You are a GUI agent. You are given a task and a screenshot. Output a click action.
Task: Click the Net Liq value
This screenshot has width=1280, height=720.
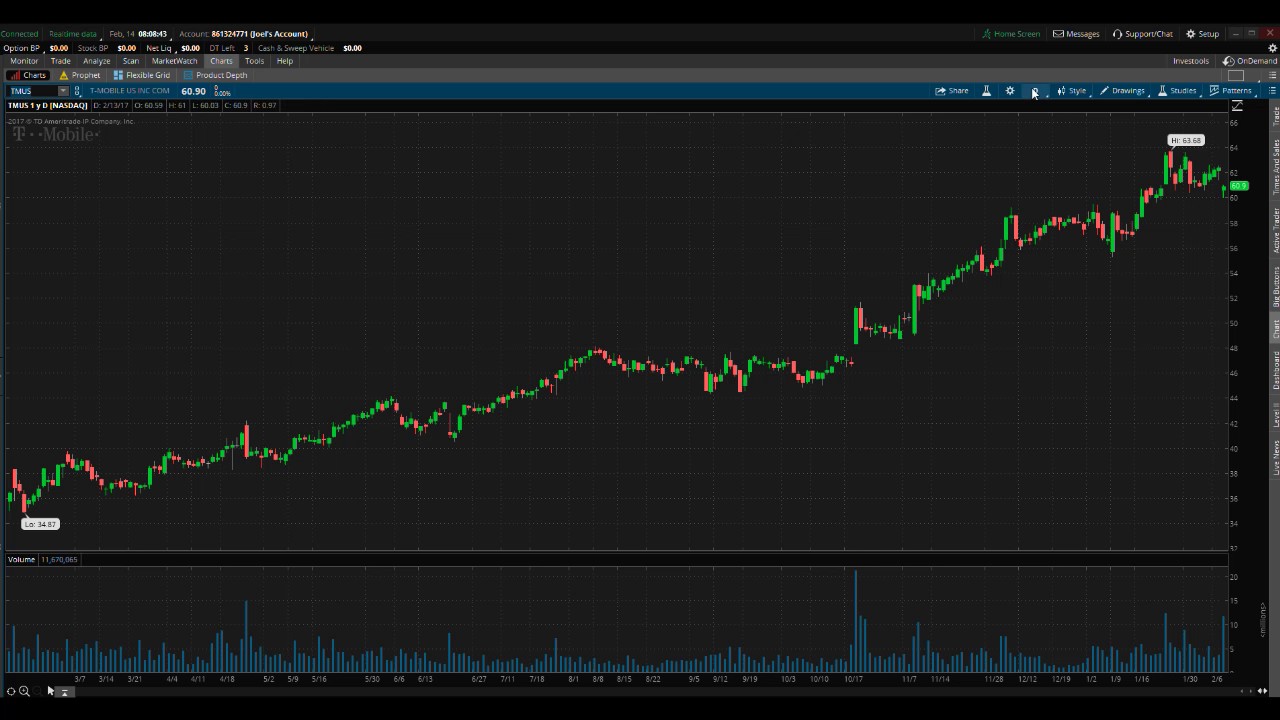pos(190,48)
